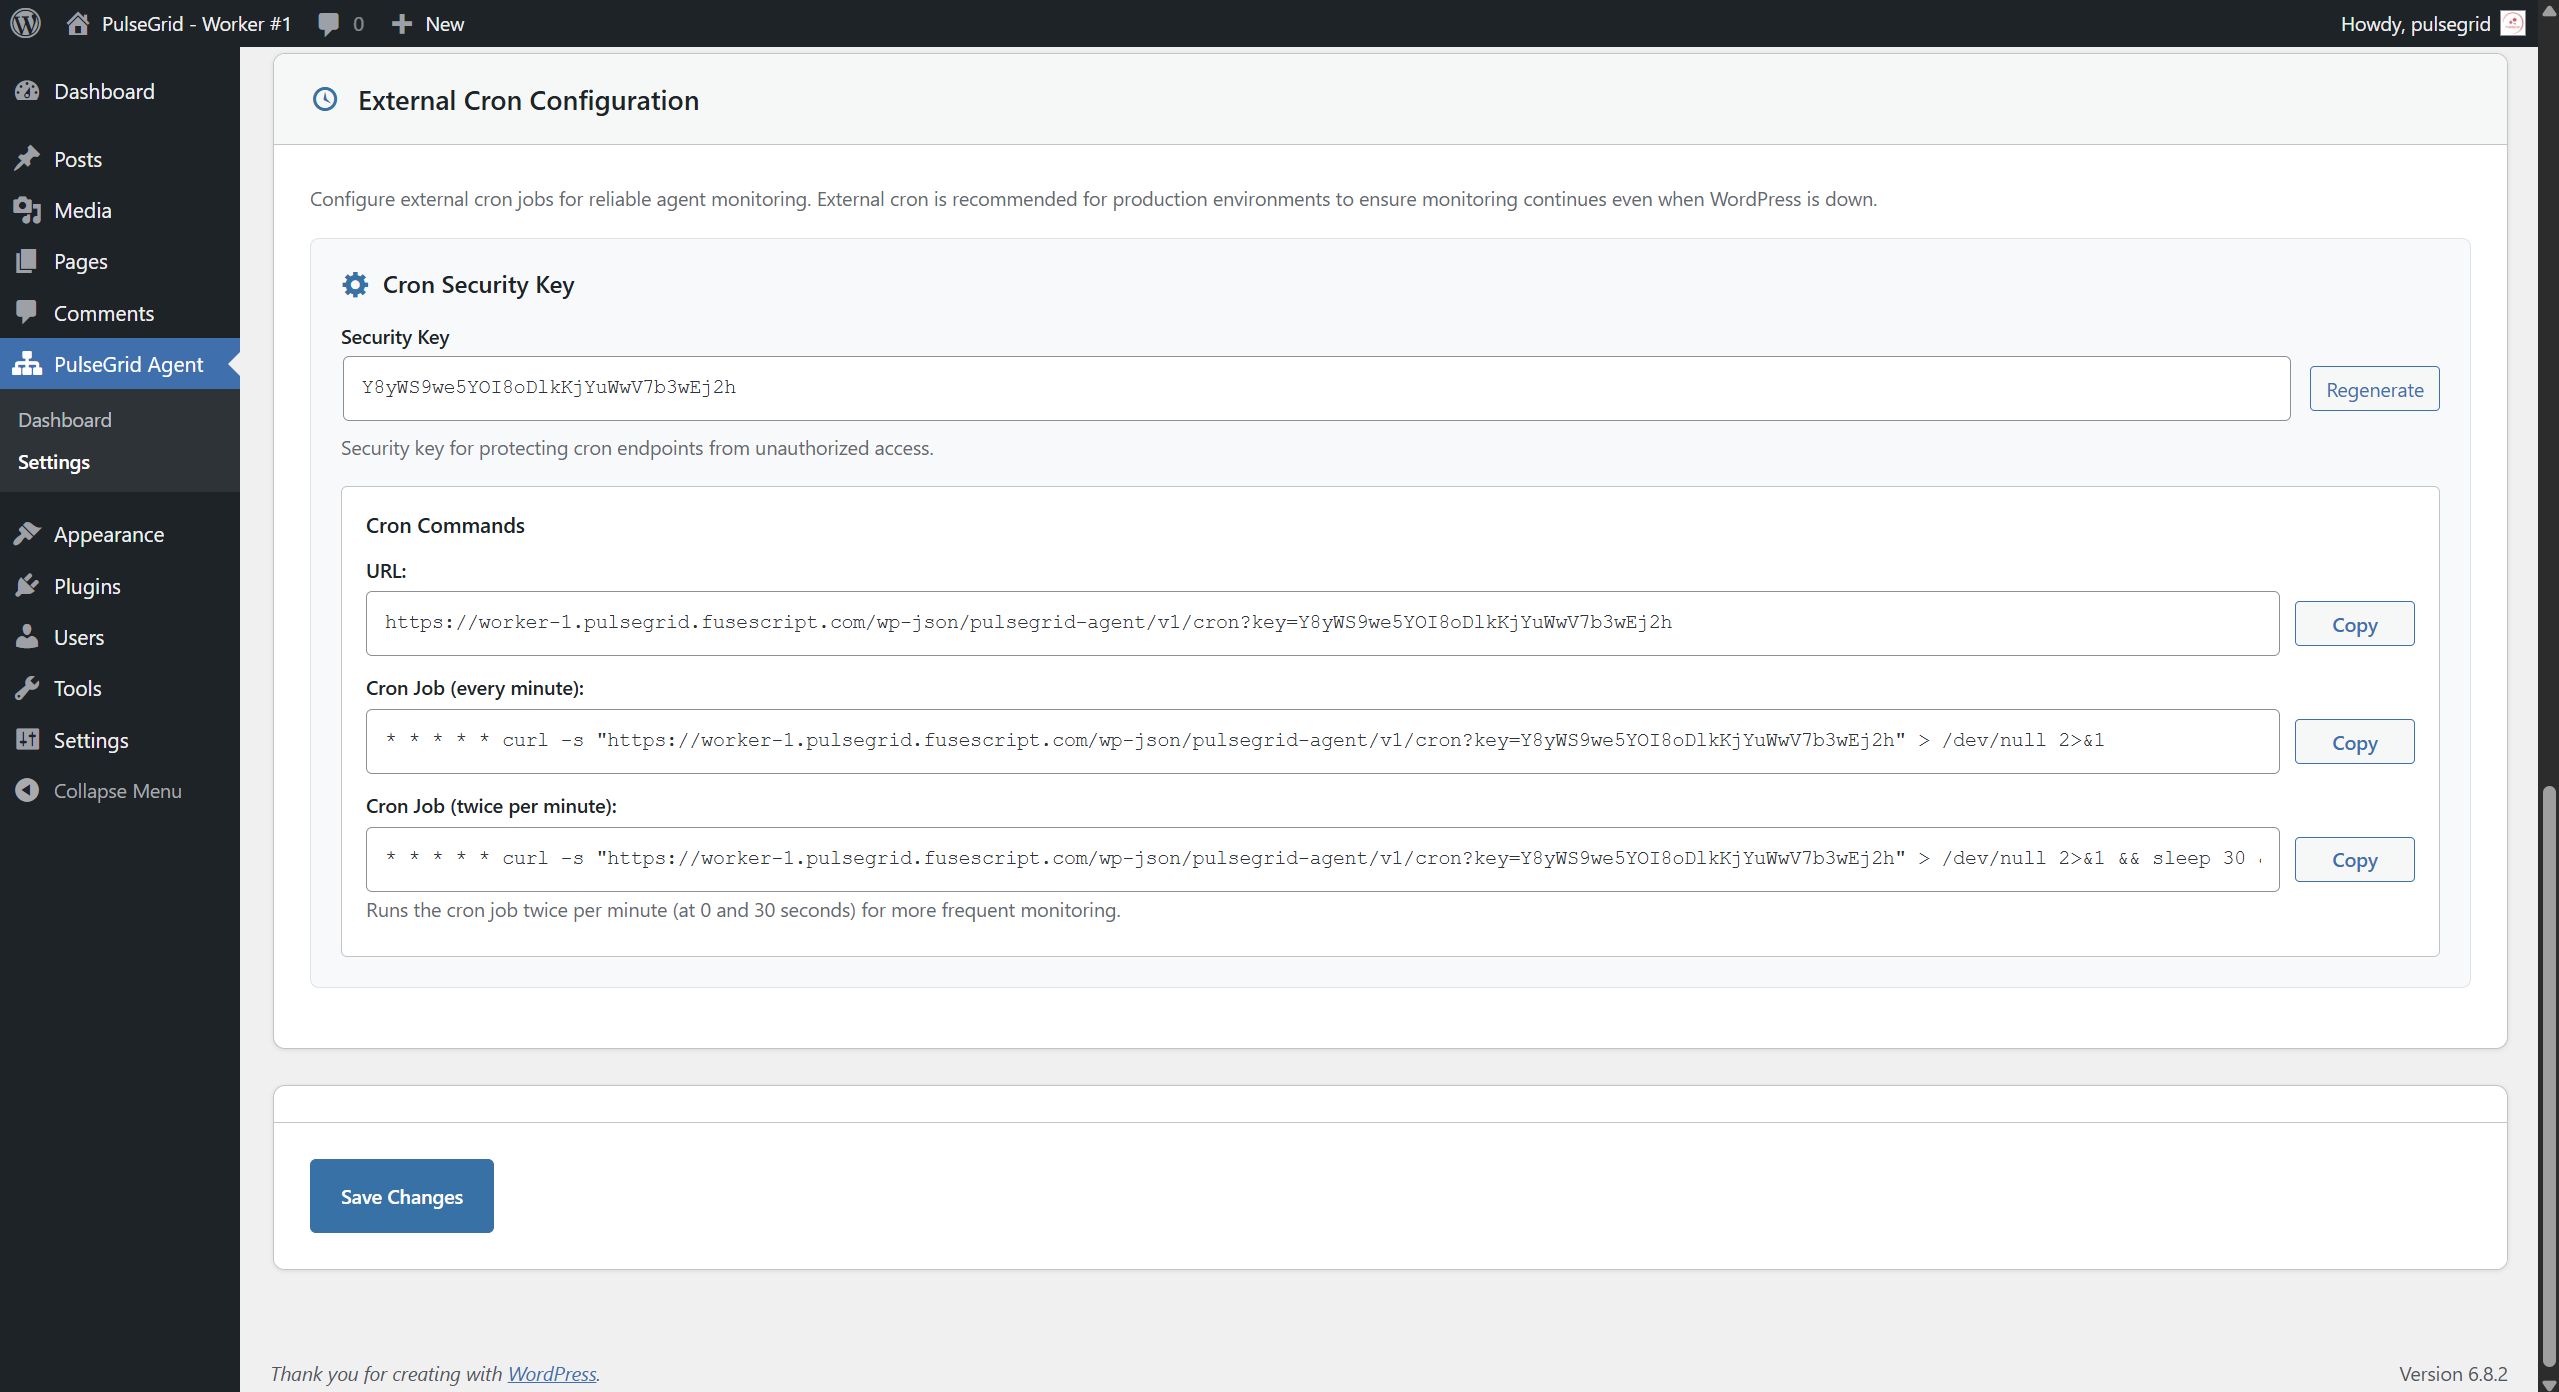The width and height of the screenshot is (2559, 1392).
Task: Open Media library icon in sidebar
Action: pyautogui.click(x=27, y=210)
